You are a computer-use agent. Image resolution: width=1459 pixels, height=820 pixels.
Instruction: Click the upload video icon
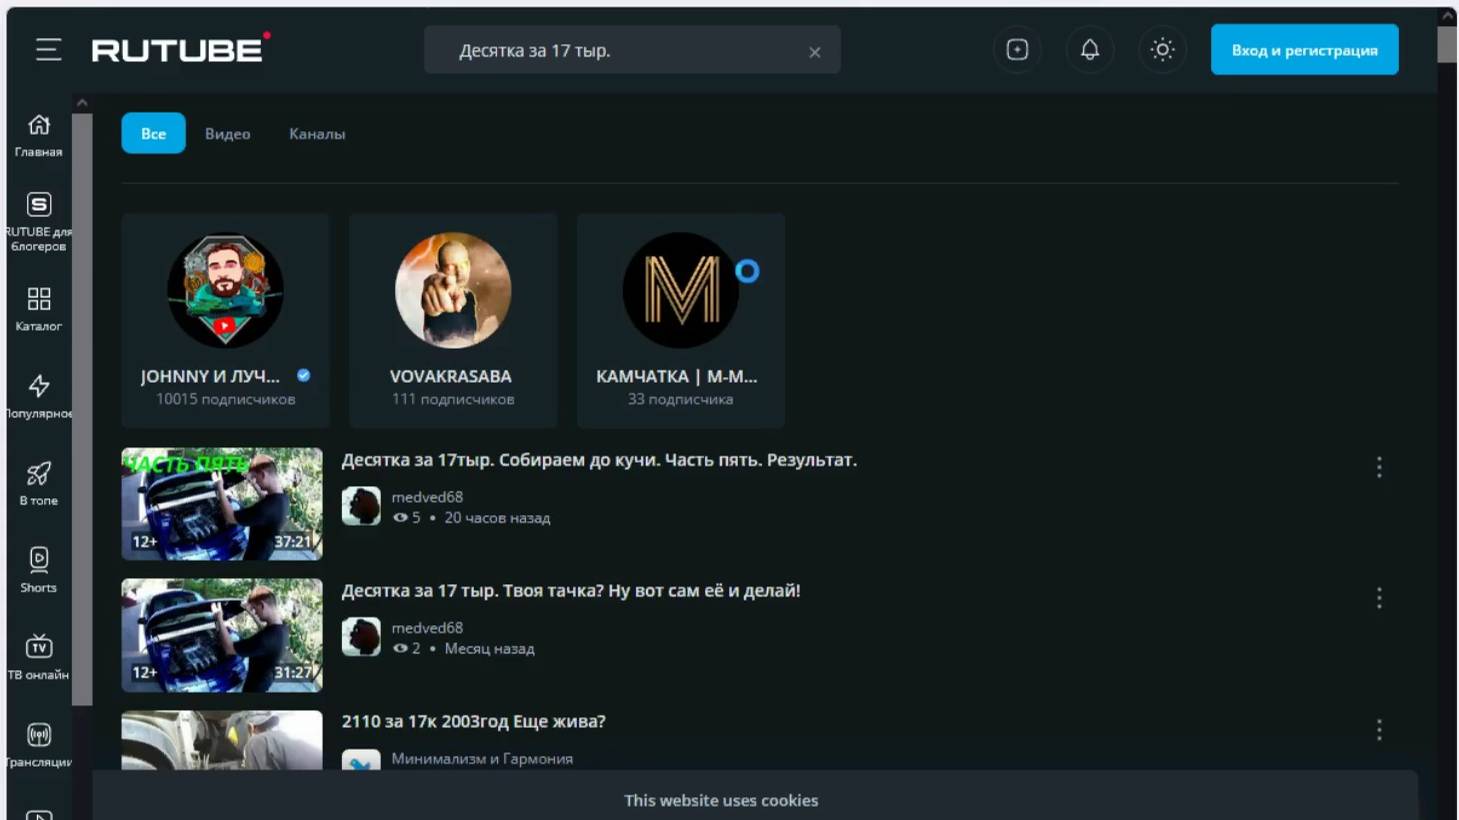click(x=1017, y=49)
